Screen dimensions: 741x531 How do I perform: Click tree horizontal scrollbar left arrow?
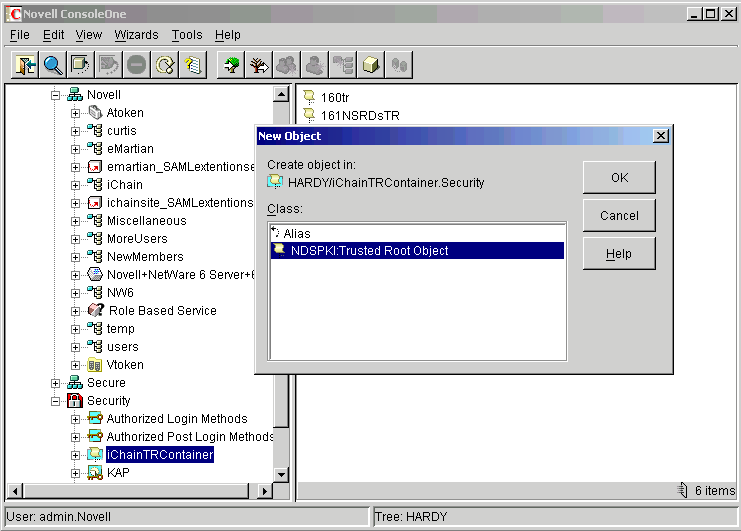pos(16,491)
